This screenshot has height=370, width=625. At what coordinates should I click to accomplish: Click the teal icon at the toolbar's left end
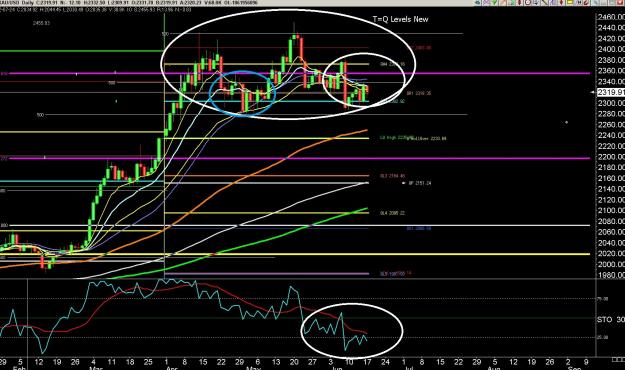coord(478,2)
